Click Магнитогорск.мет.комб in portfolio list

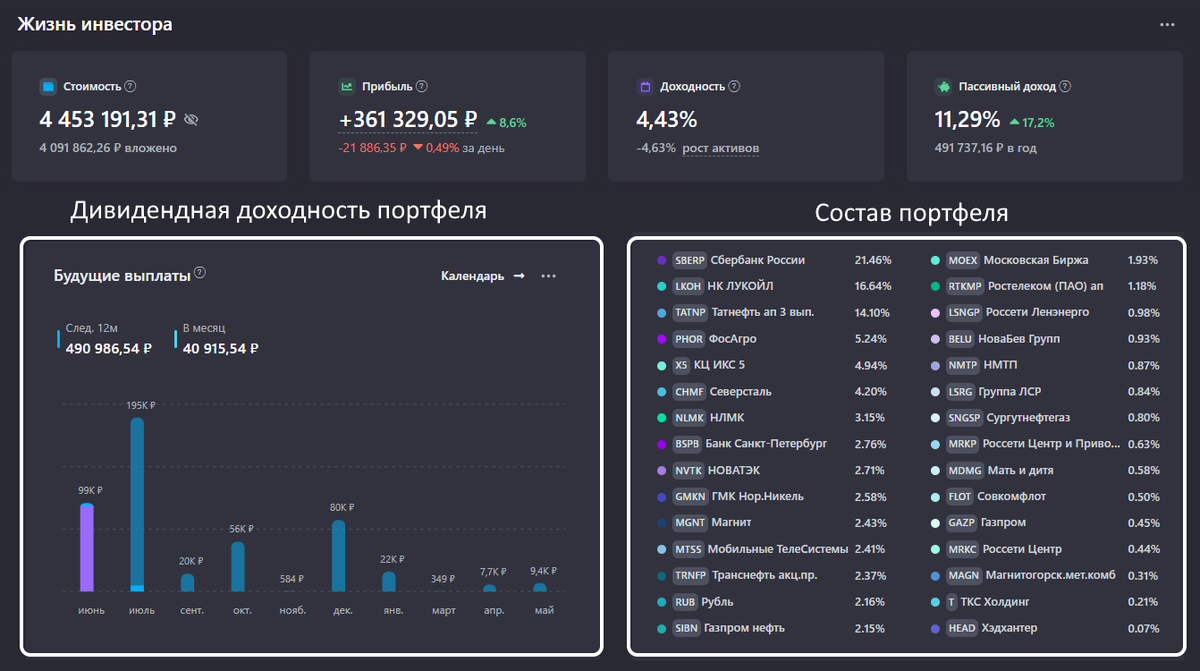click(1052, 575)
